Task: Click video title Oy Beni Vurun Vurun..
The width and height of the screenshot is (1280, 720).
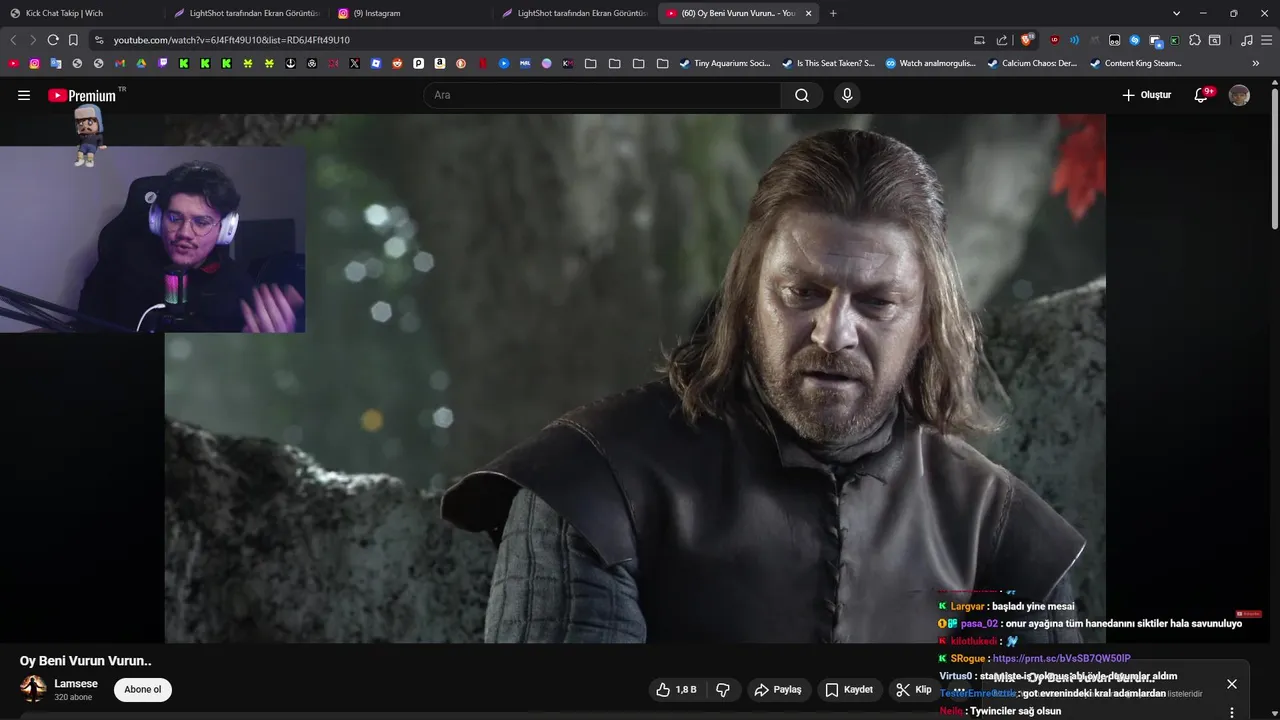Action: point(86,661)
